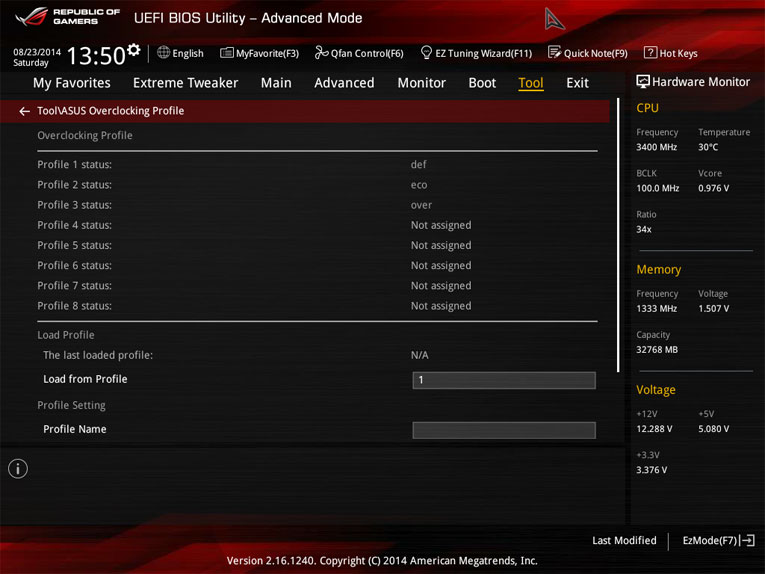Click the CPU temperature 30°C value
This screenshot has height=574, width=765.
click(x=708, y=147)
